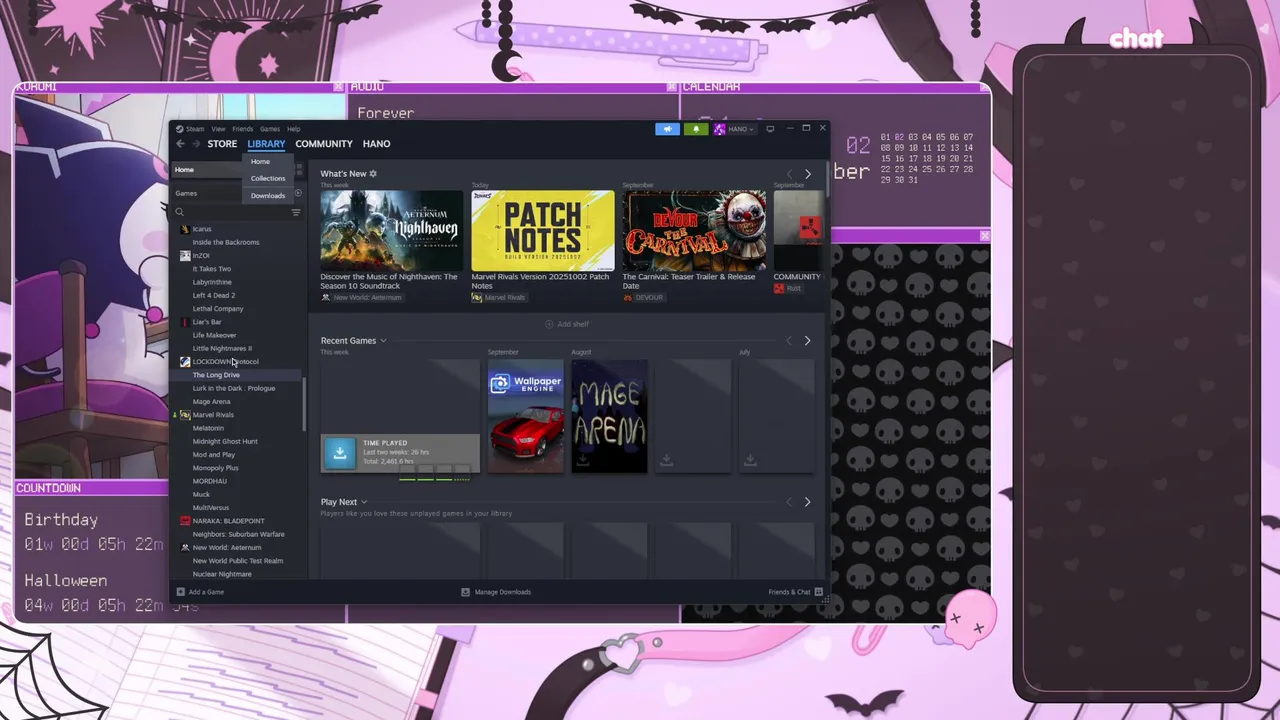The width and height of the screenshot is (1280, 720).
Task: Click the NARAKA: BLADEPOINT game icon
Action: point(185,521)
